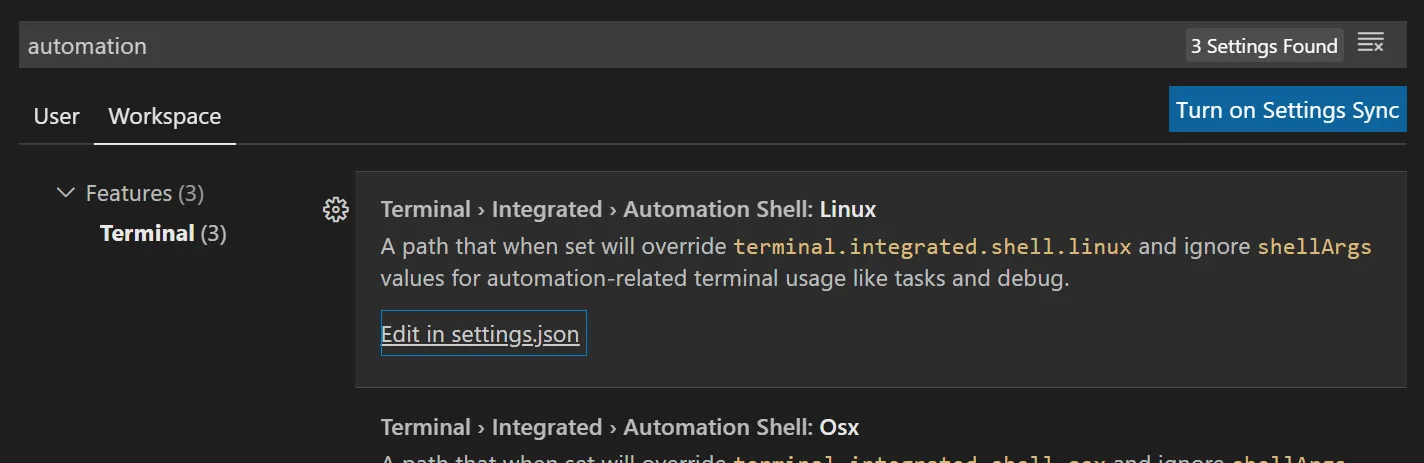Select the Workspace settings tab
1424x463 pixels.
pyautogui.click(x=164, y=117)
